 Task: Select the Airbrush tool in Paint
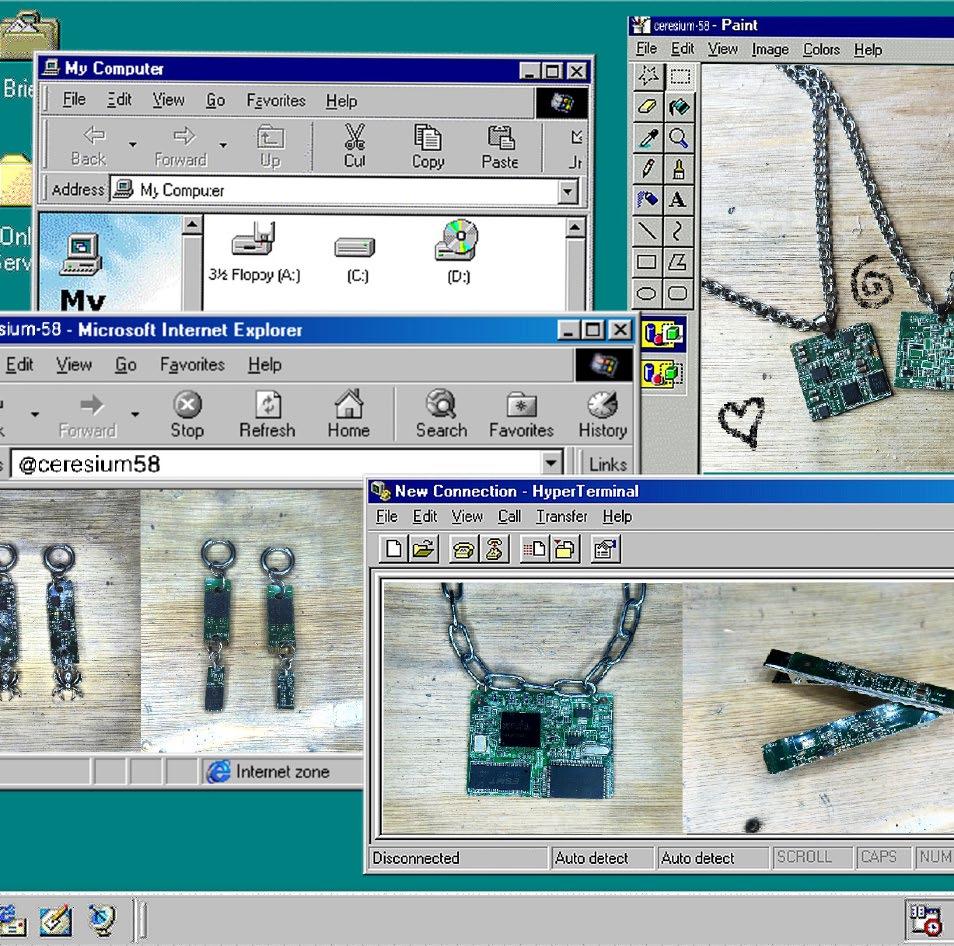[x=647, y=200]
